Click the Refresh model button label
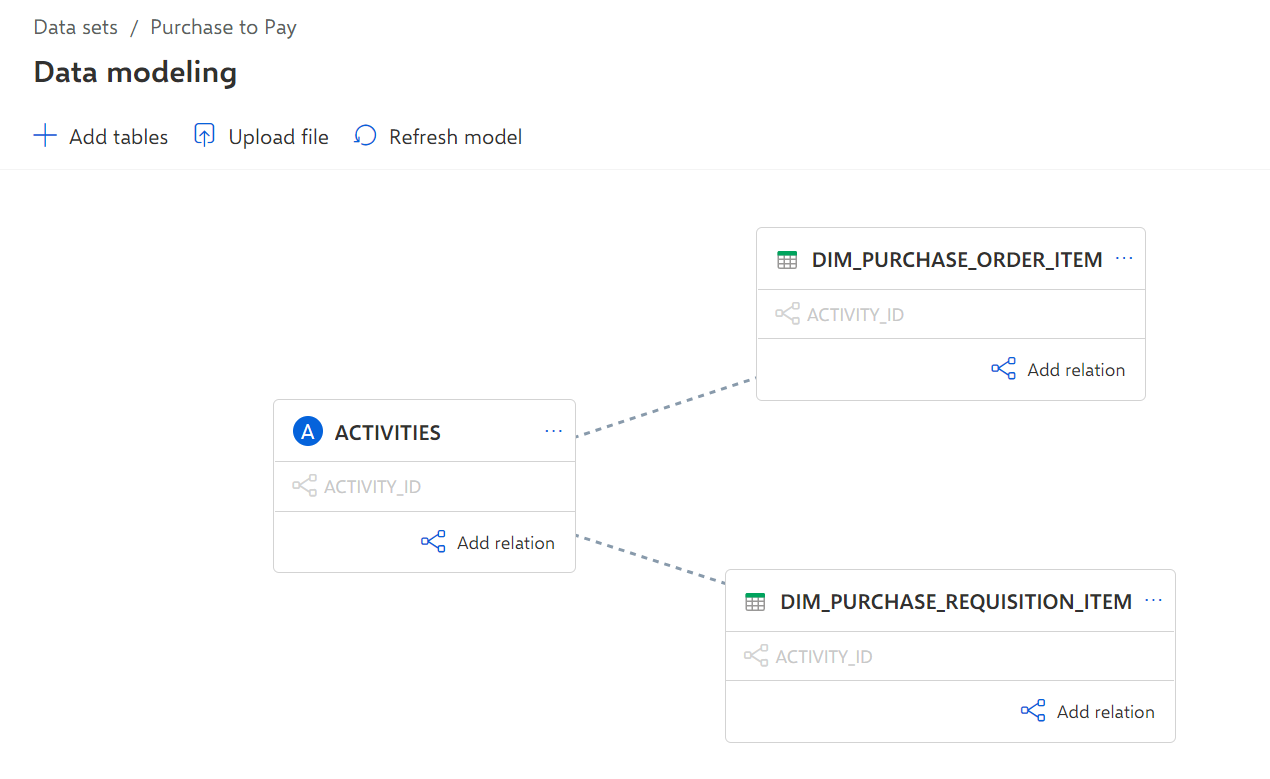The height and width of the screenshot is (779, 1270). [x=455, y=137]
